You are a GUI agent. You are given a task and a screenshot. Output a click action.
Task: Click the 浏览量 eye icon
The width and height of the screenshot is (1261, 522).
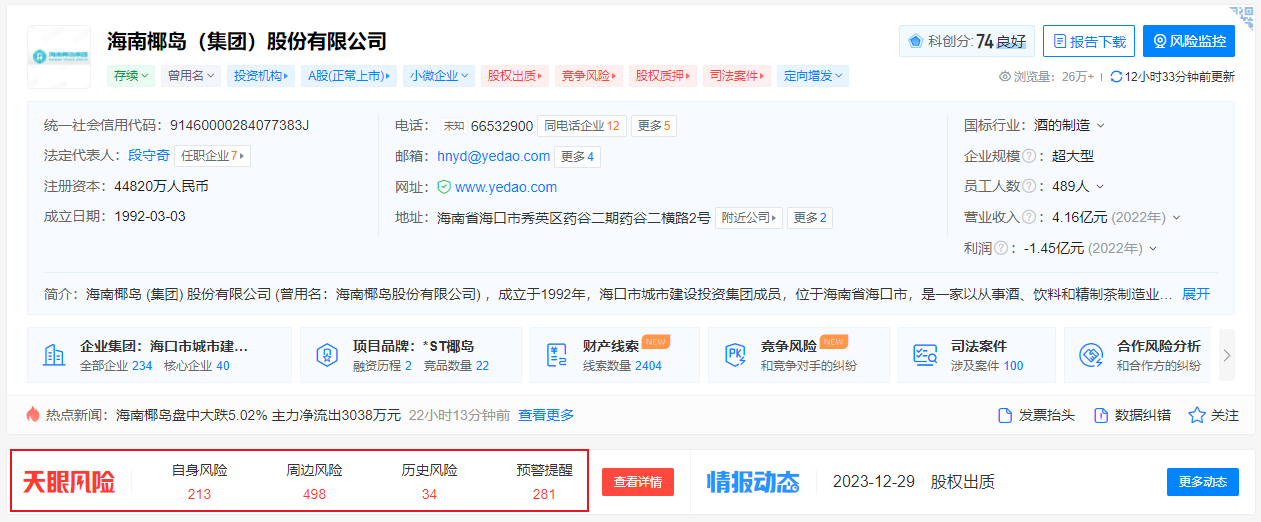tap(1005, 76)
